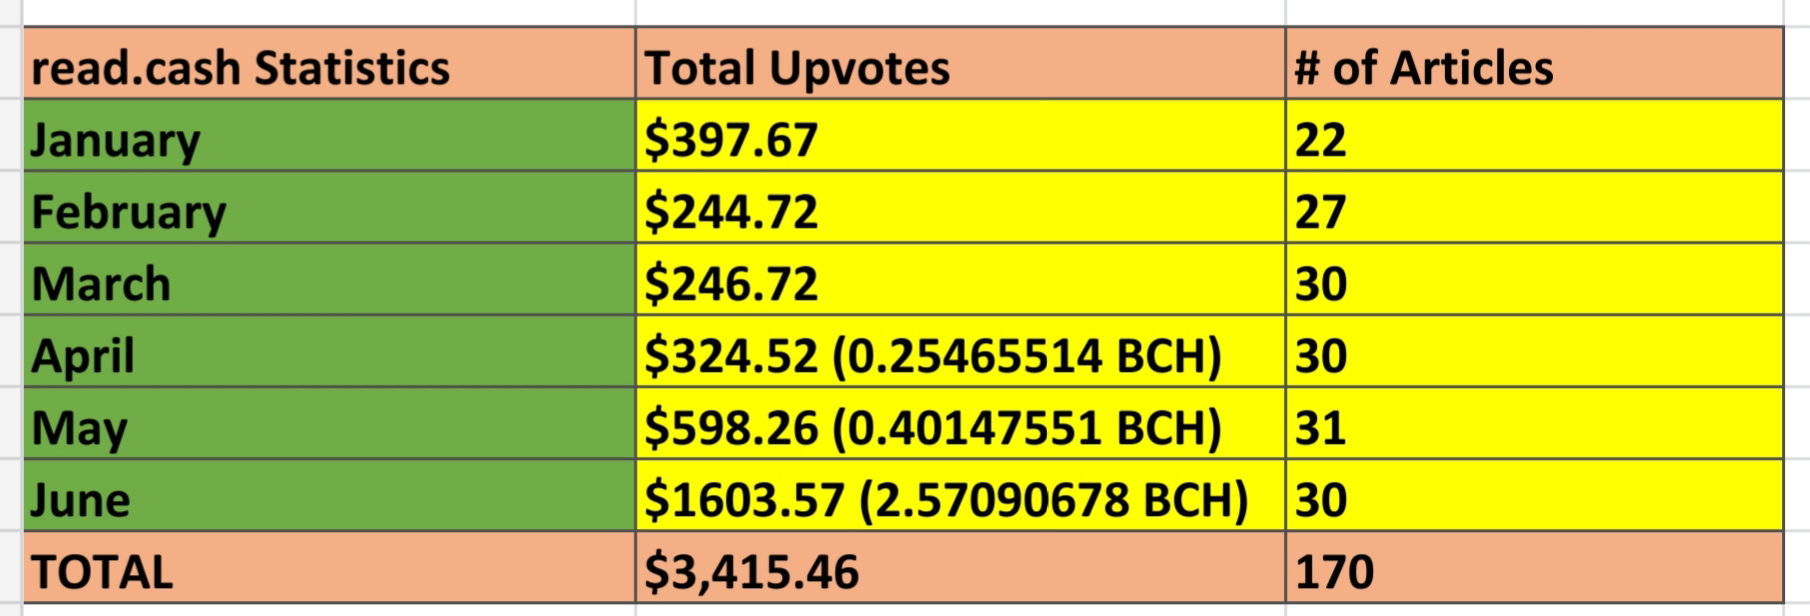Click the $244.72 cell
The image size is (1810, 616).
[x=960, y=207]
